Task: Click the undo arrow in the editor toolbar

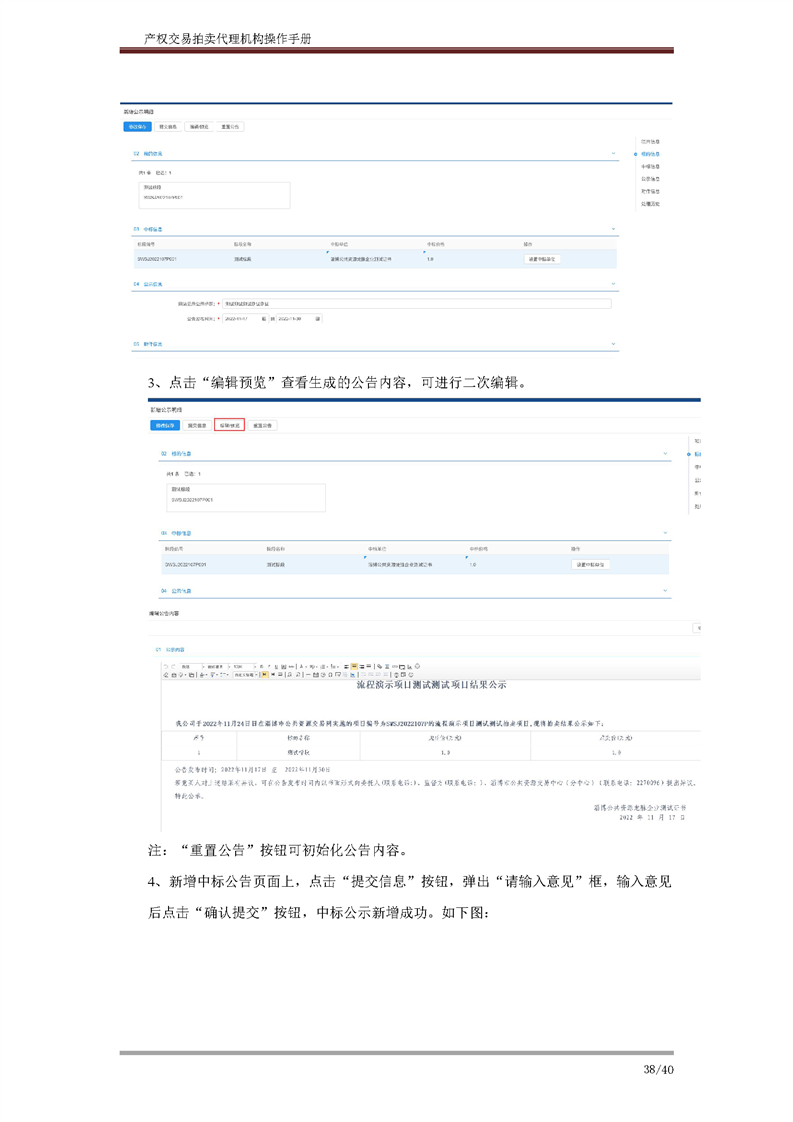Action: pos(166,666)
